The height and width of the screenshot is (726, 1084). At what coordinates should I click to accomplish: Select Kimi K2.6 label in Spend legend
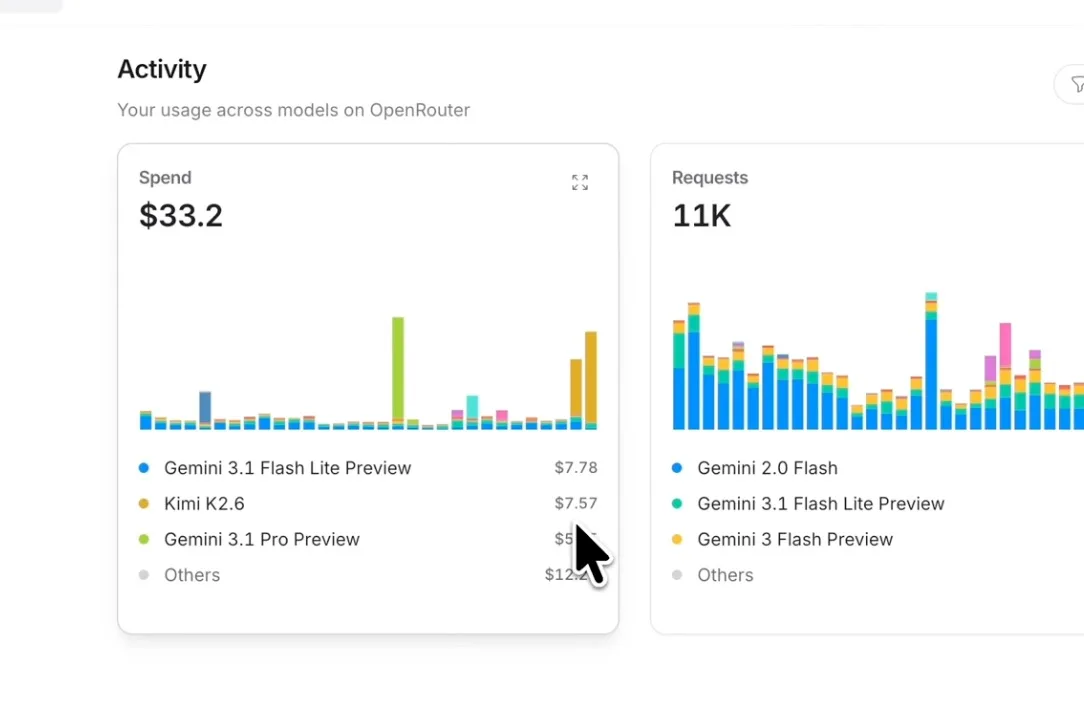204,504
